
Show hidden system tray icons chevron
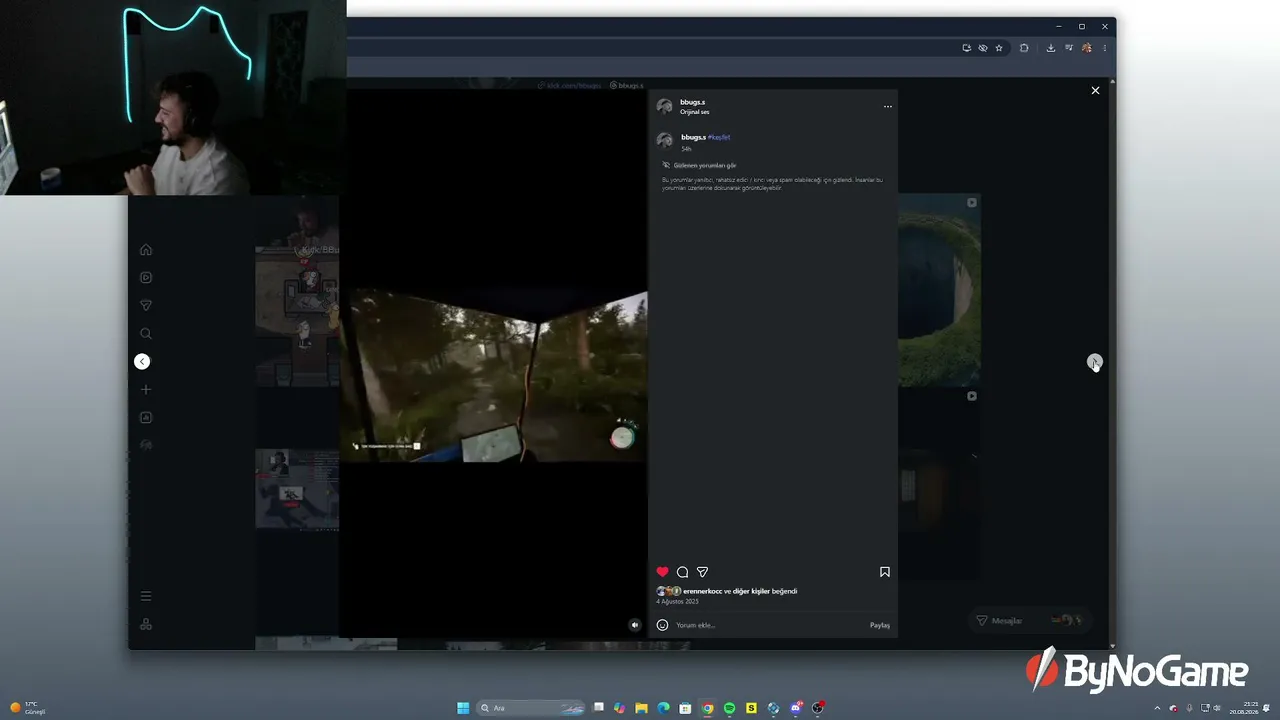pyautogui.click(x=1158, y=708)
